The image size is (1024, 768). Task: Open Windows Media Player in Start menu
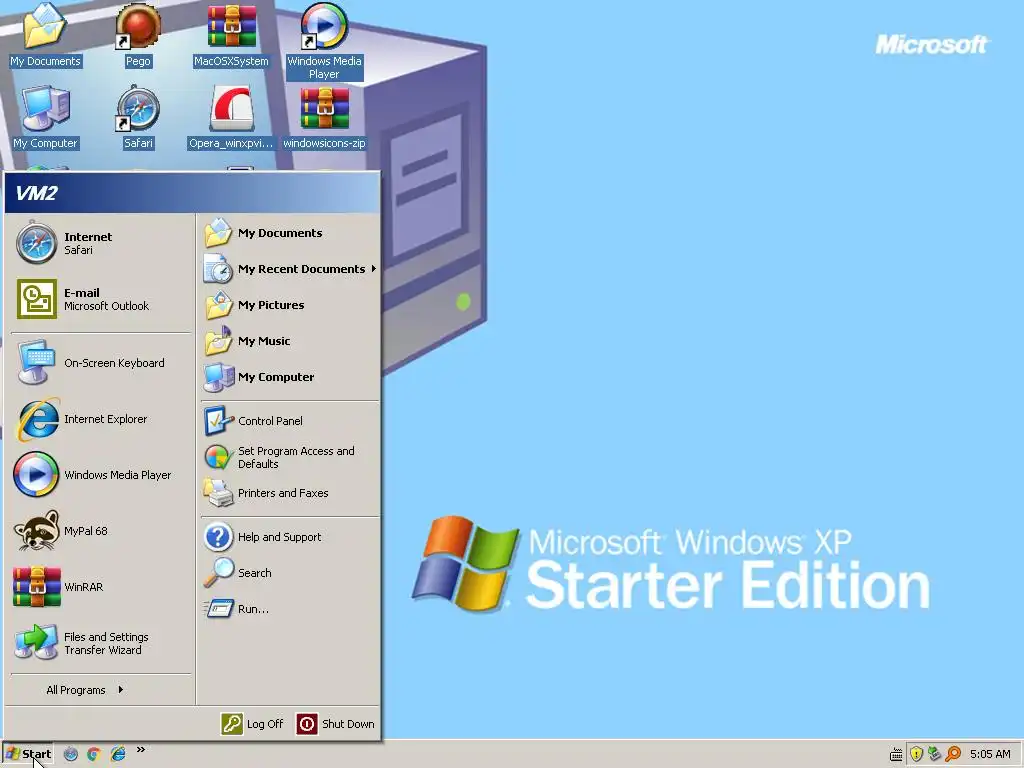pos(99,475)
